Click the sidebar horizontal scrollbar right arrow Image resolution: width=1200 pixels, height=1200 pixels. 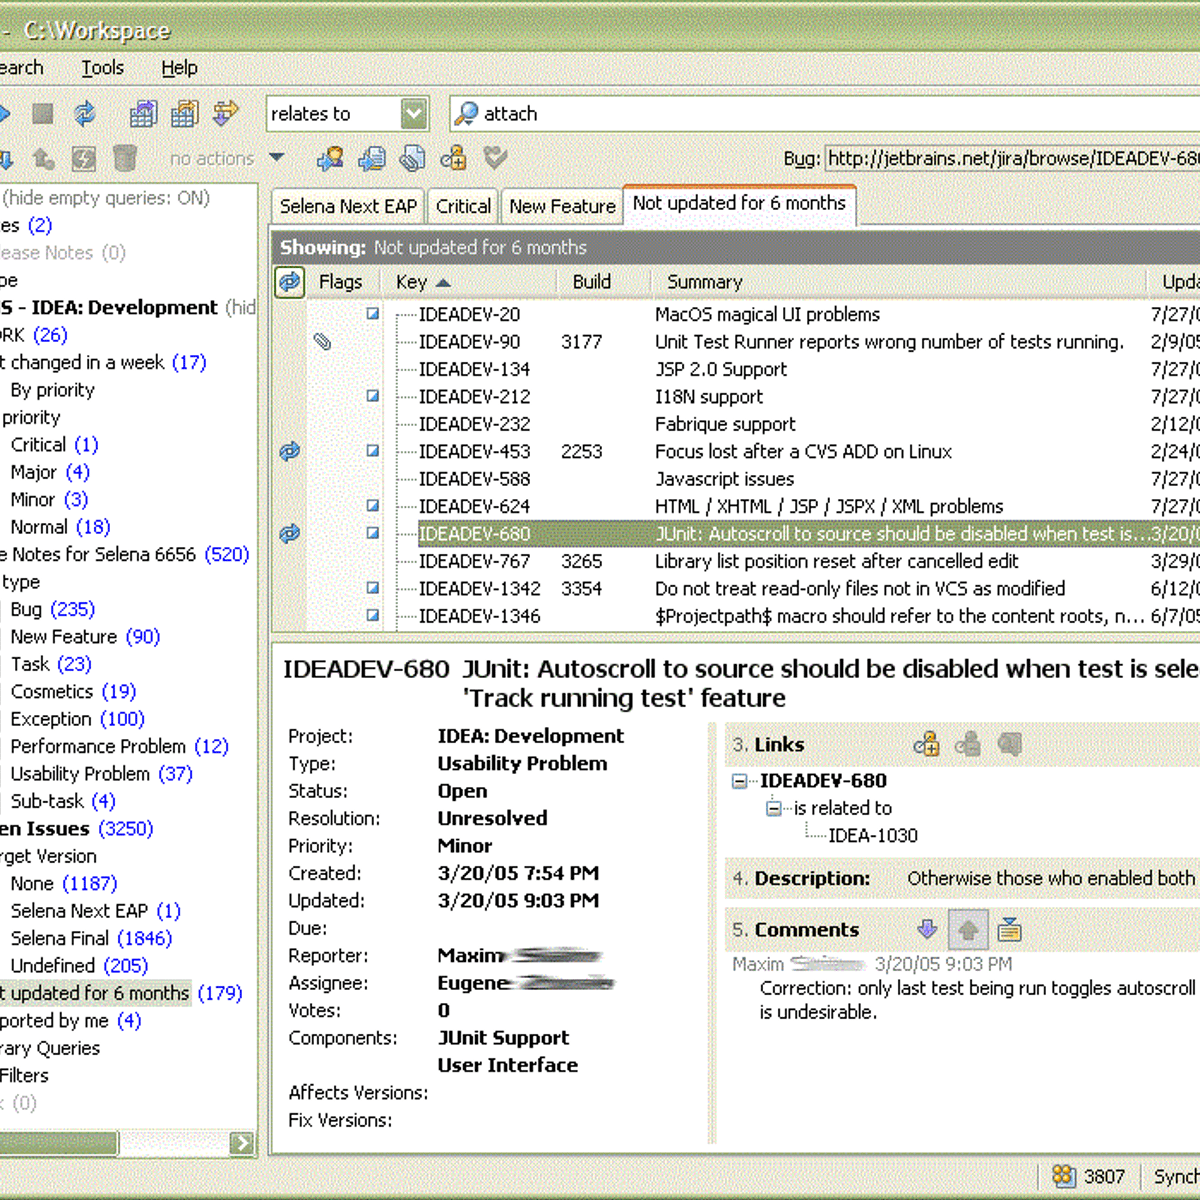point(242,1143)
